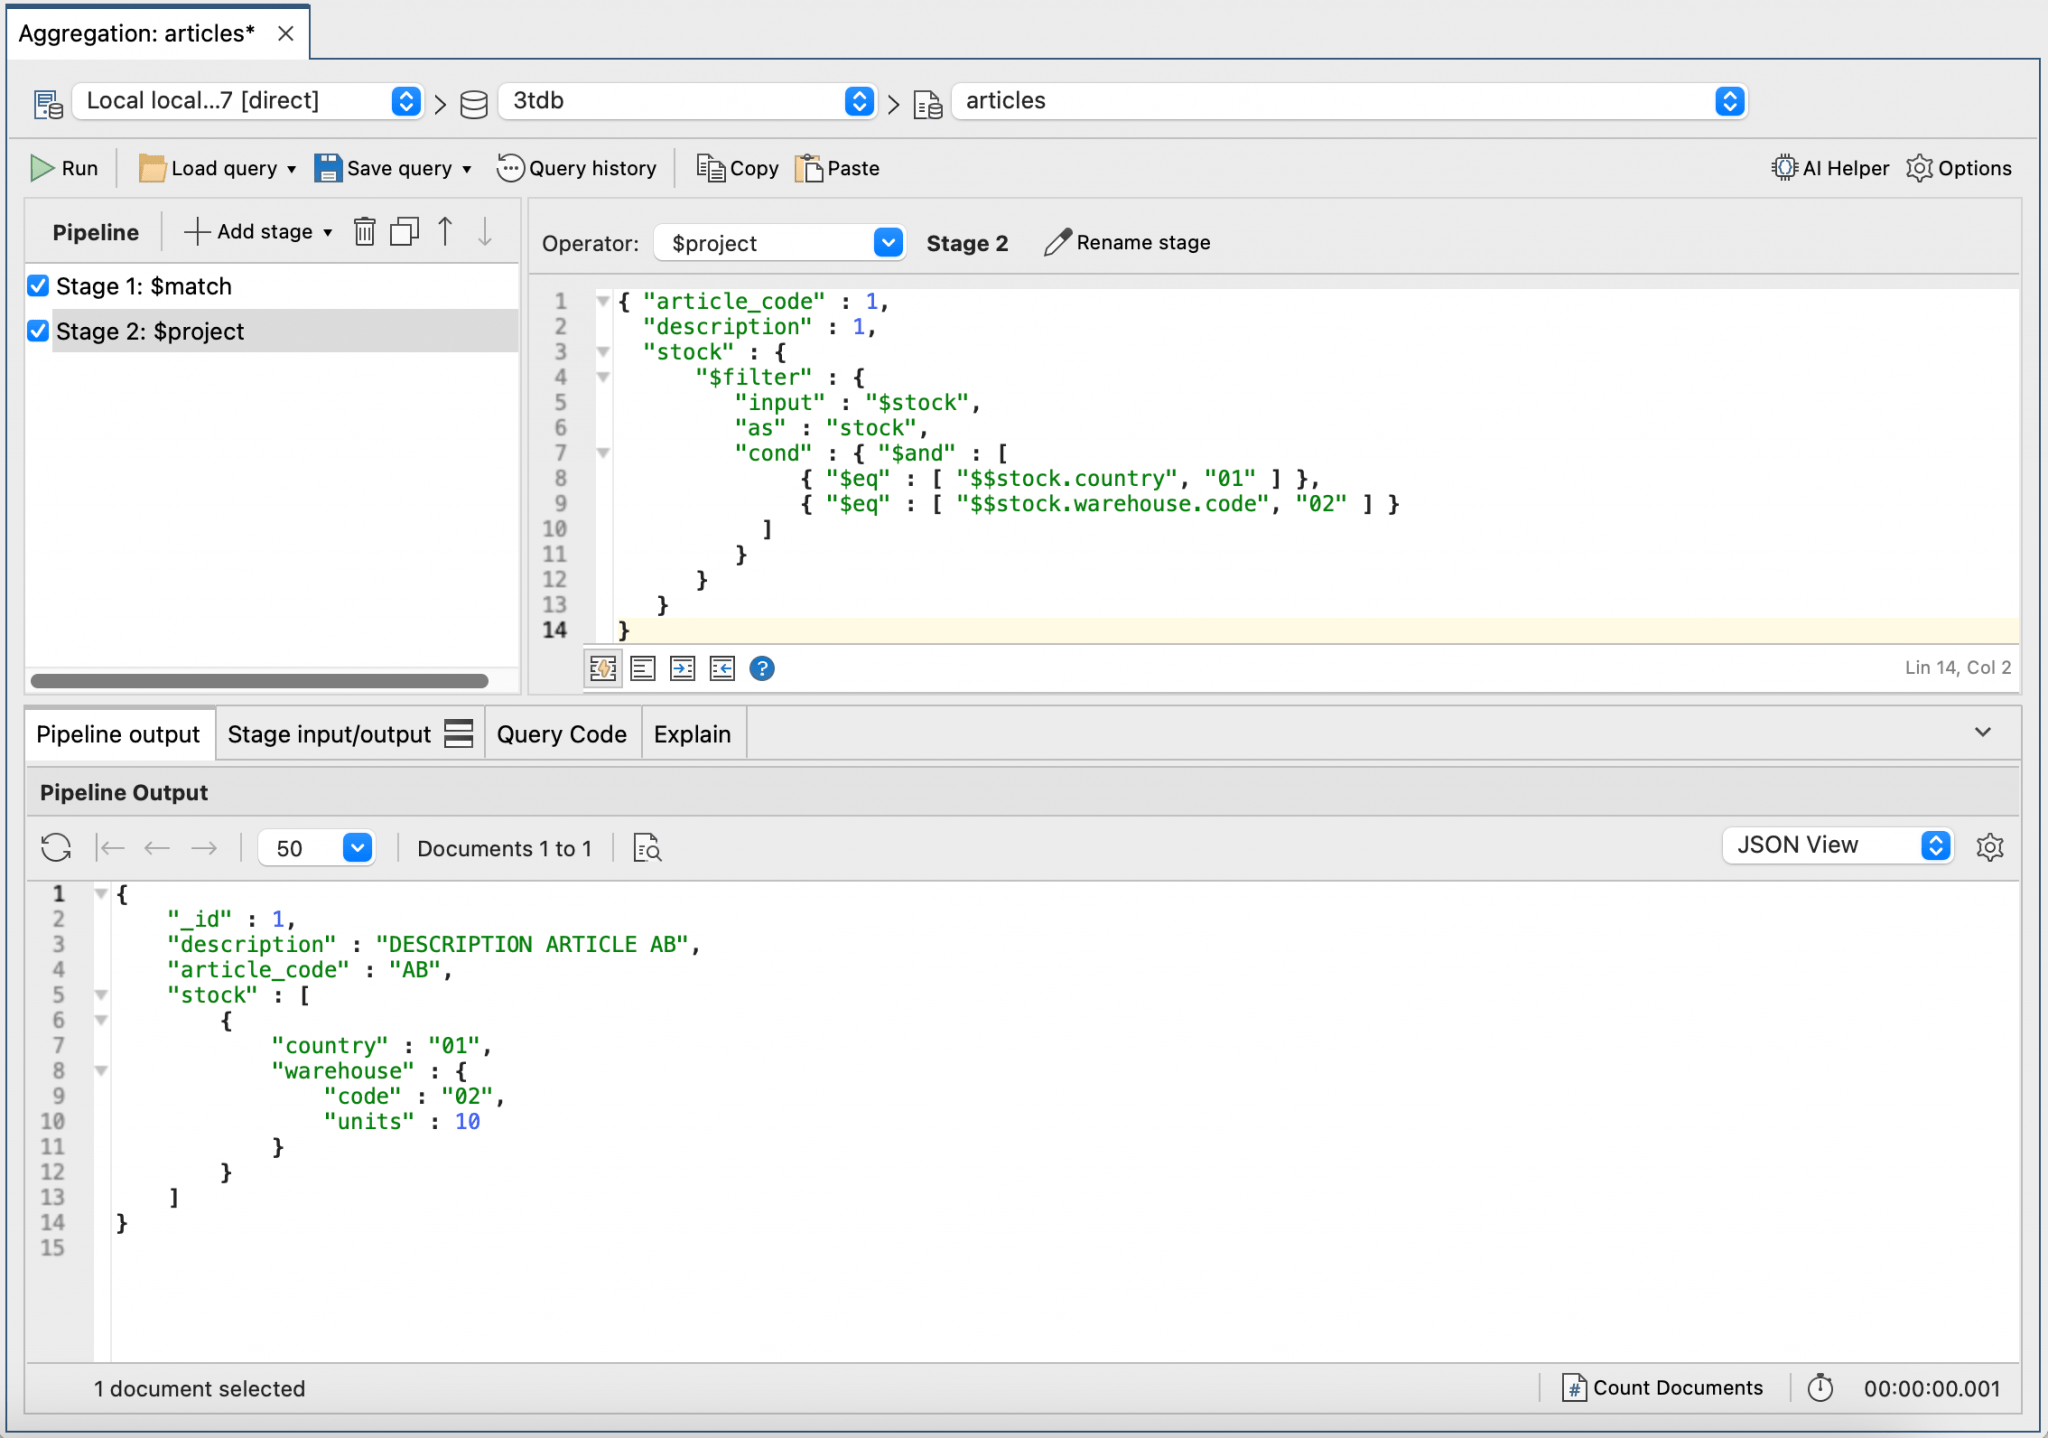Expand the JSON View selector
This screenshot has width=2048, height=1438.
click(x=1936, y=845)
